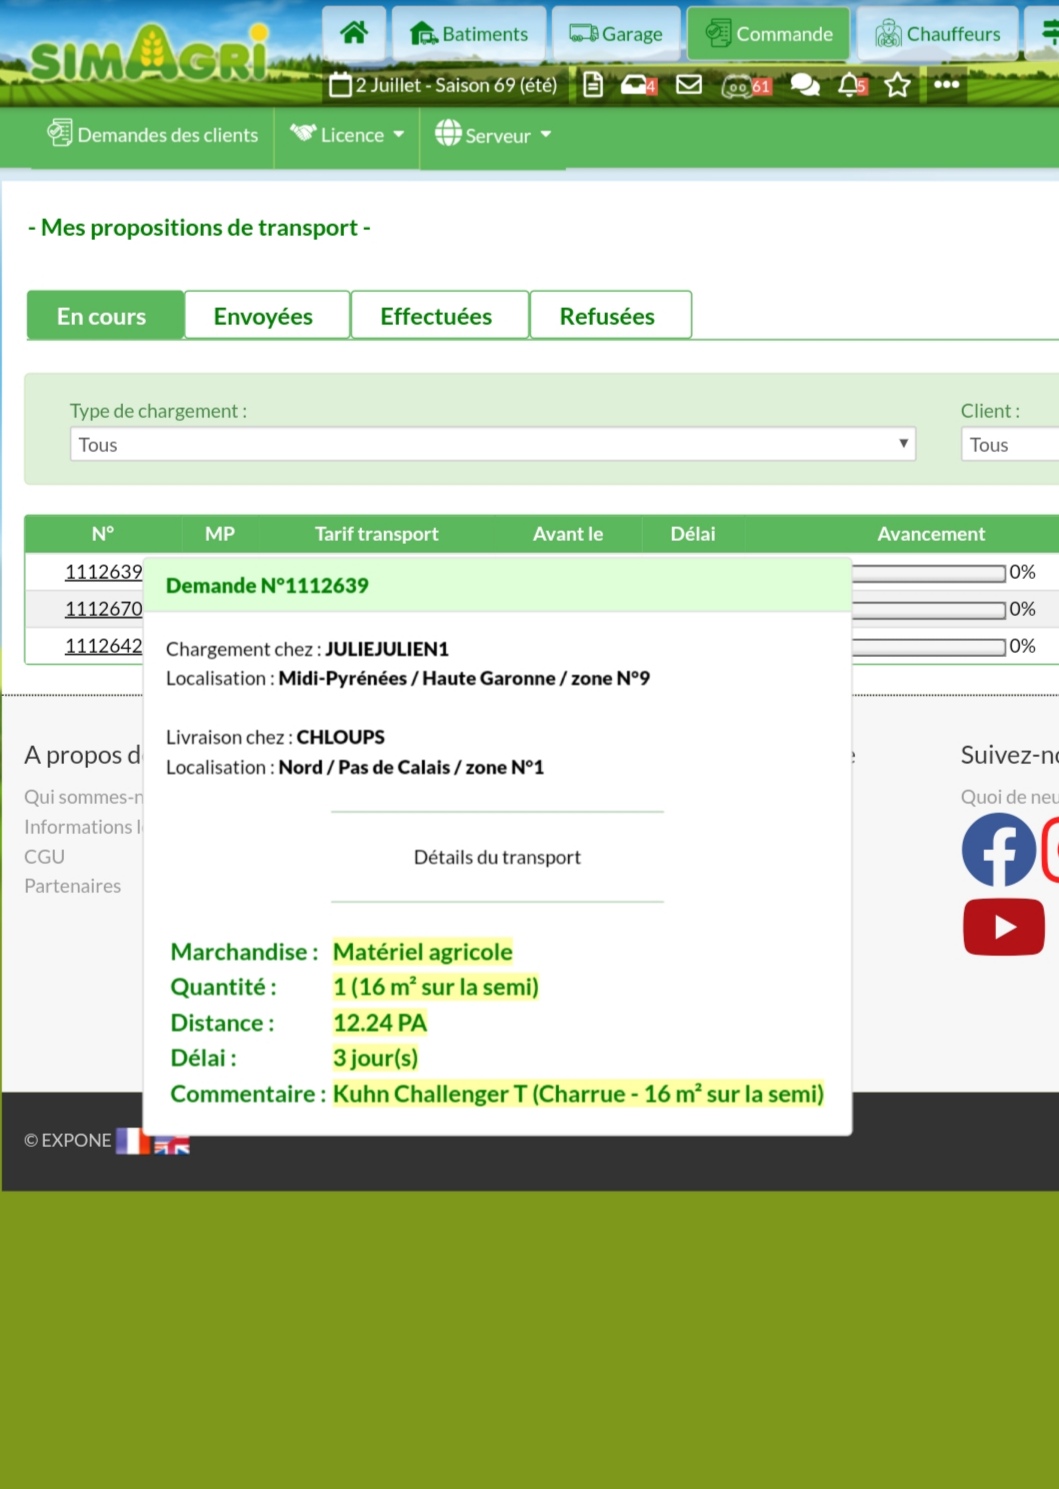Open the Discord icon with 61 badge

point(745,86)
